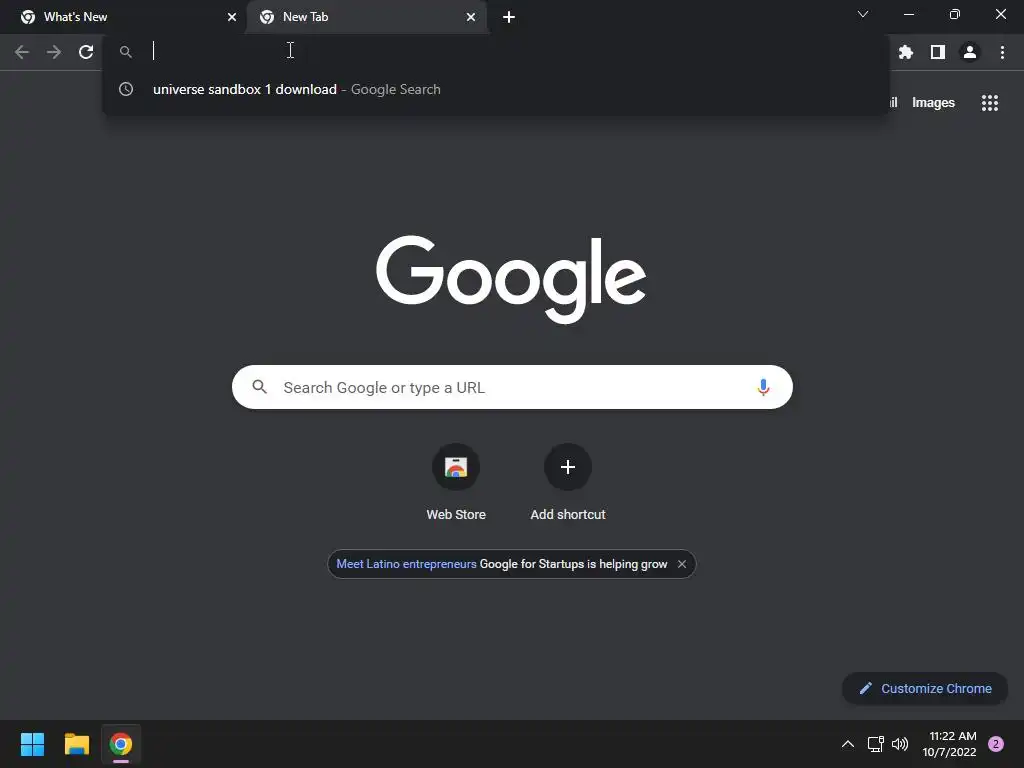Click the address bar search magnifier icon
The image size is (1024, 768).
pos(126,52)
